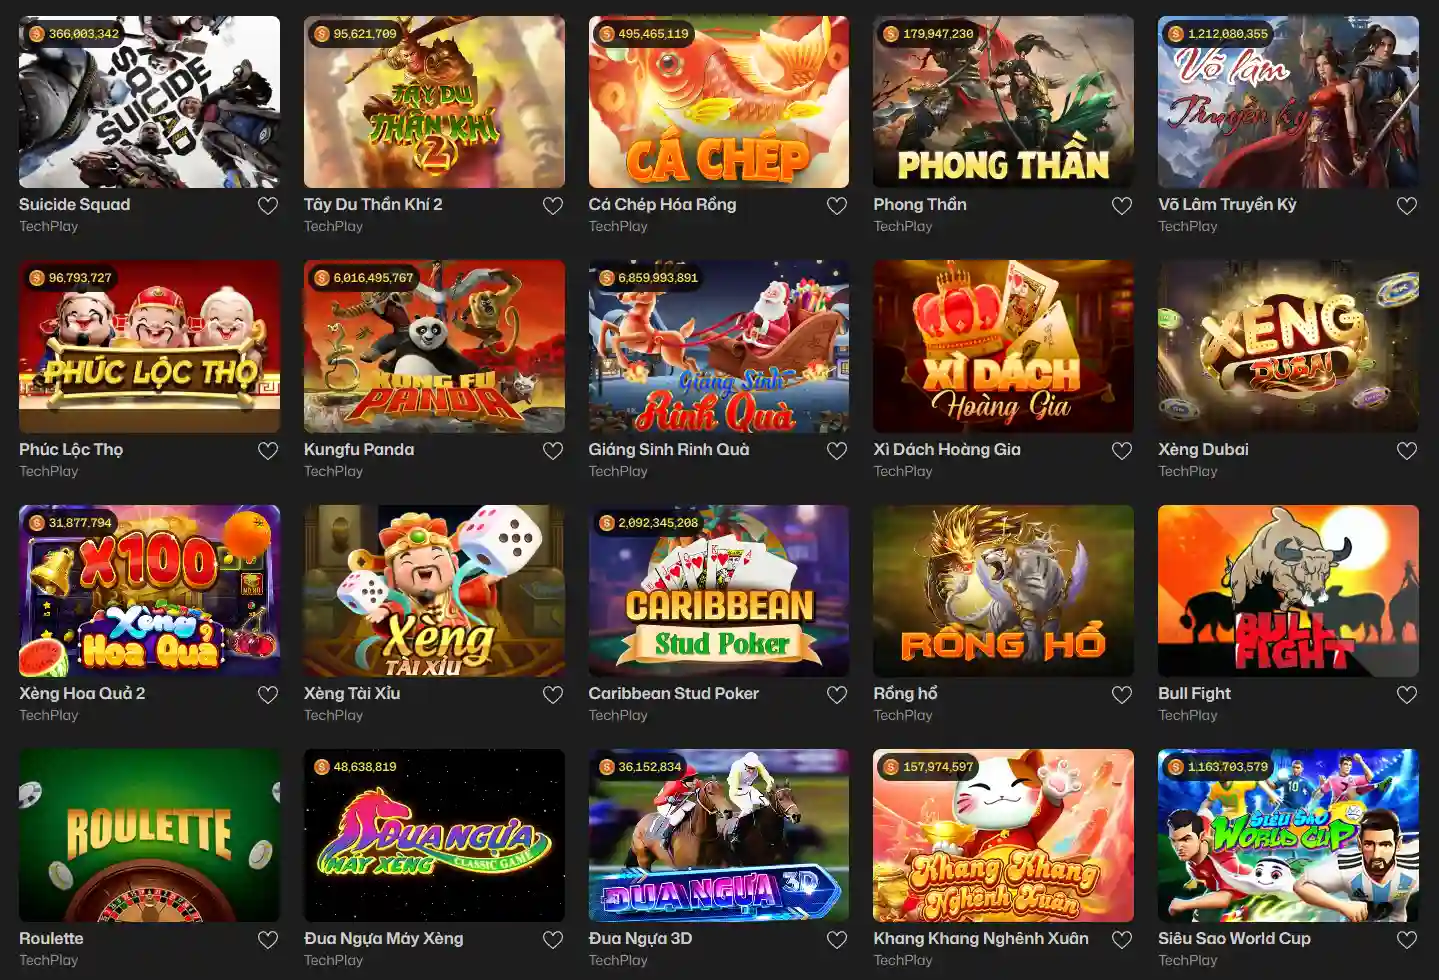Image resolution: width=1439 pixels, height=980 pixels.
Task: Add Roulette to favorites heart
Action: click(268, 940)
